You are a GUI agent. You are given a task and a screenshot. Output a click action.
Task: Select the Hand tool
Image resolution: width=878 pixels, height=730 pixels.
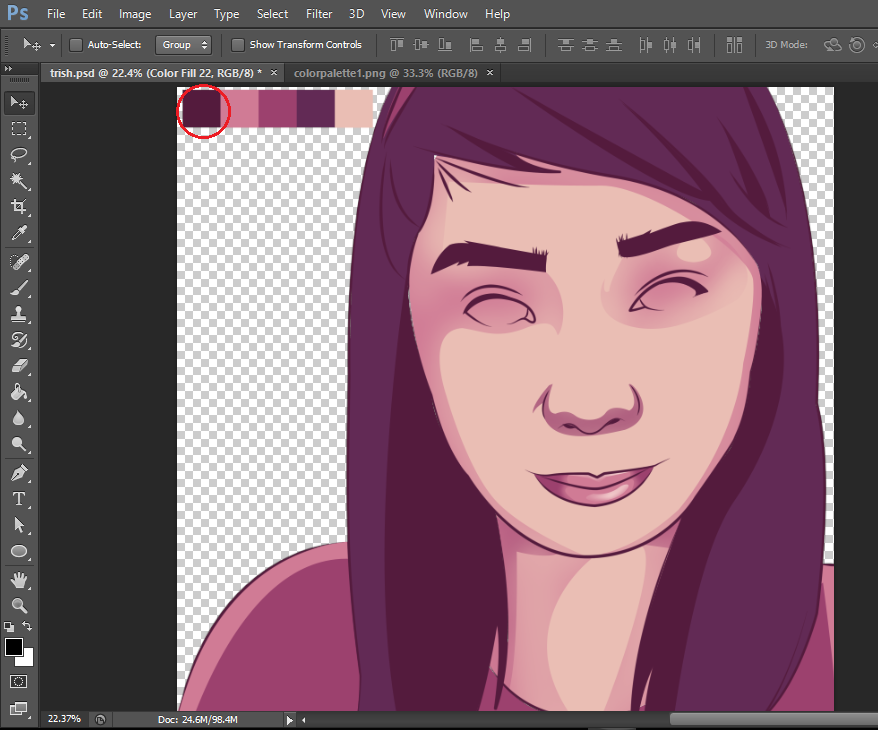[x=19, y=580]
